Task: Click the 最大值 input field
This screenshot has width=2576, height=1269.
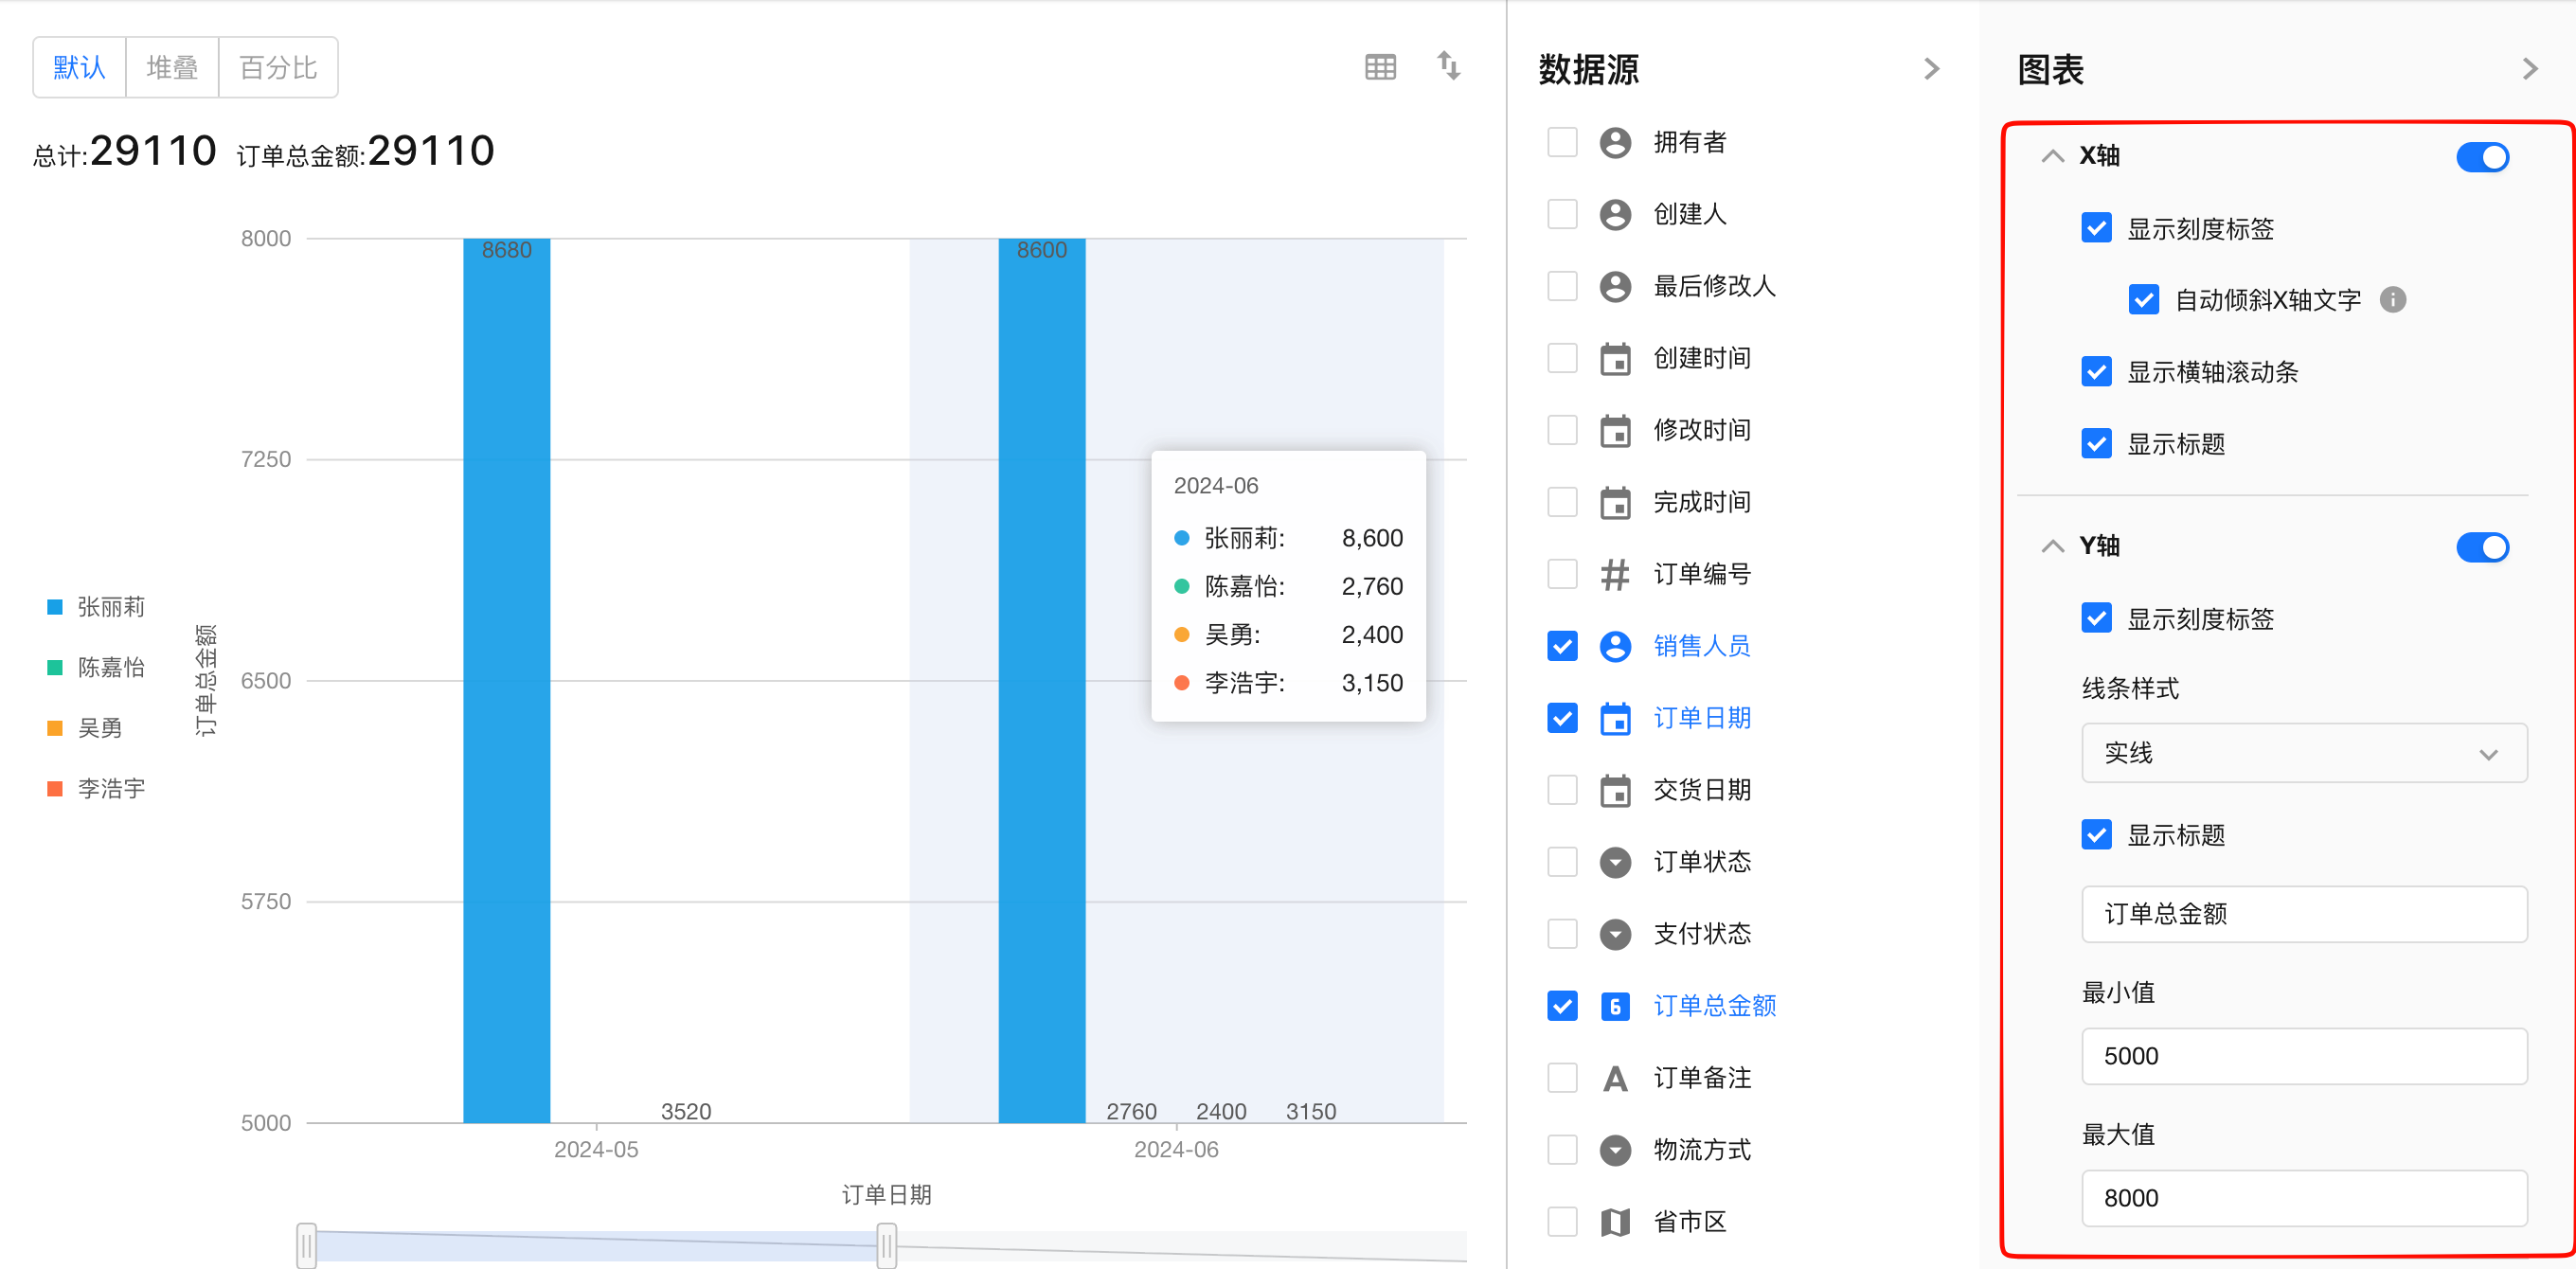Action: click(x=2303, y=1198)
